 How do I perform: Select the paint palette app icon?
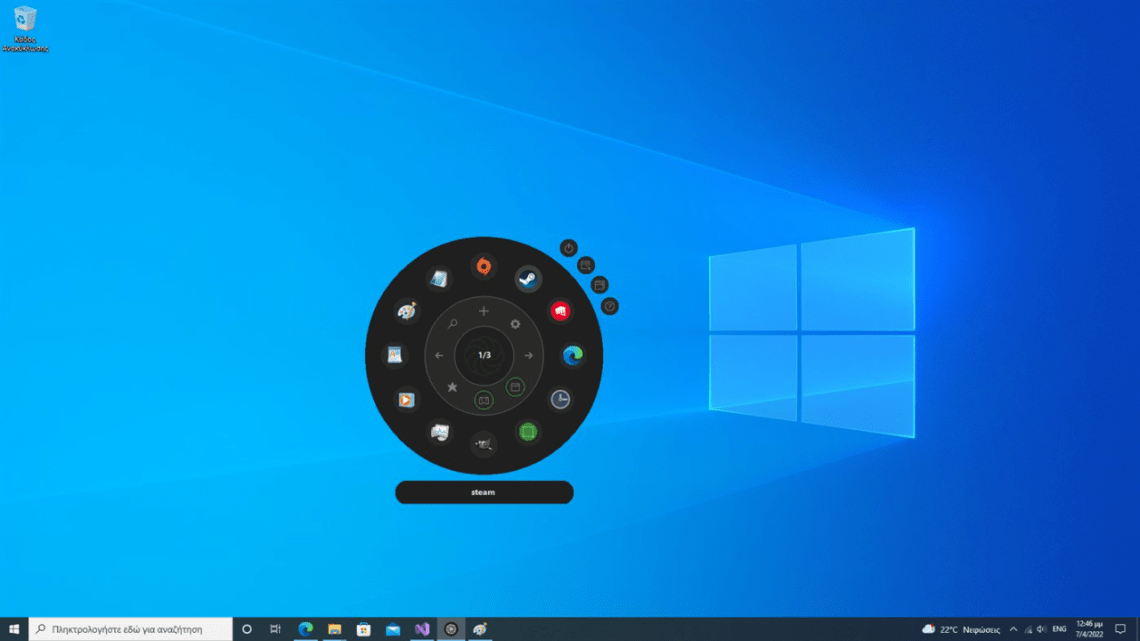(405, 311)
